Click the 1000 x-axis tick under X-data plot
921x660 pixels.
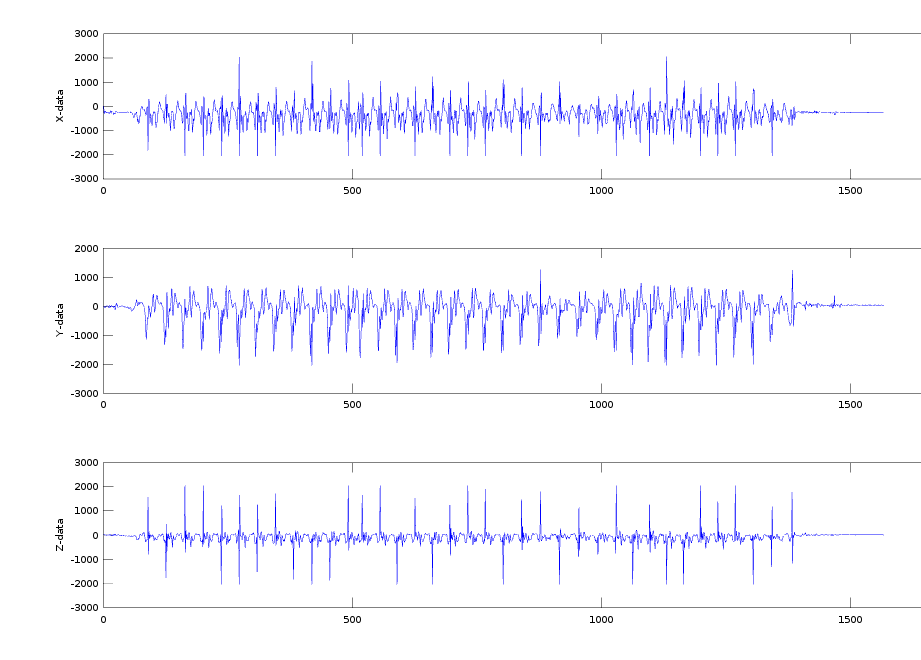pos(601,190)
